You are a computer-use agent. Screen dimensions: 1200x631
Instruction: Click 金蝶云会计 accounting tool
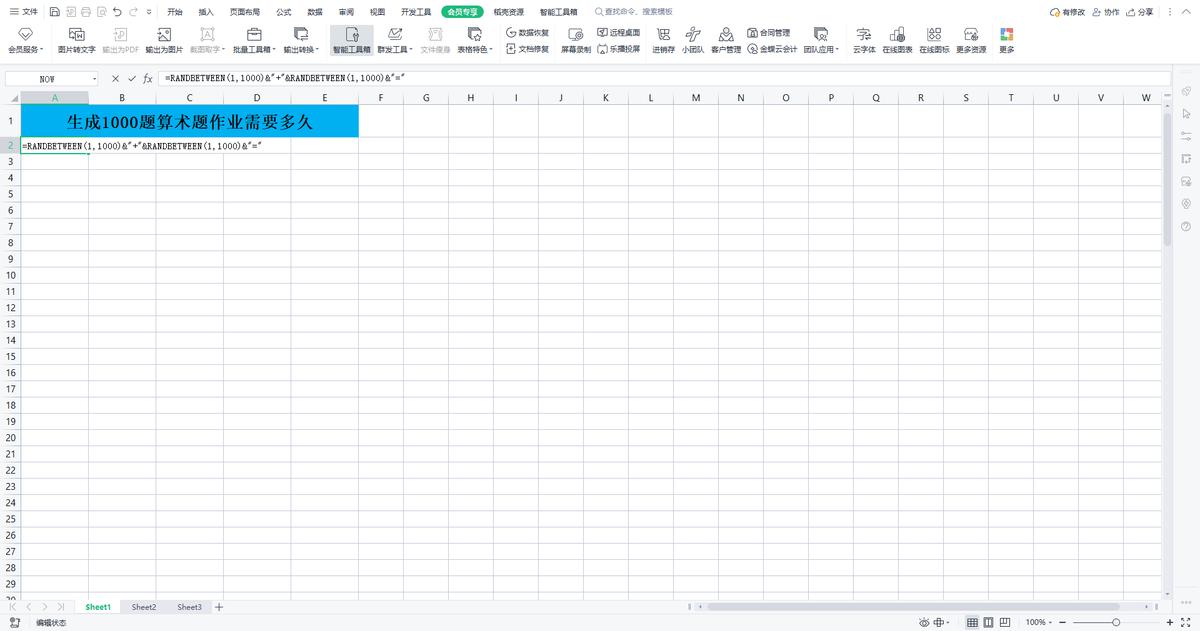click(x=772, y=48)
